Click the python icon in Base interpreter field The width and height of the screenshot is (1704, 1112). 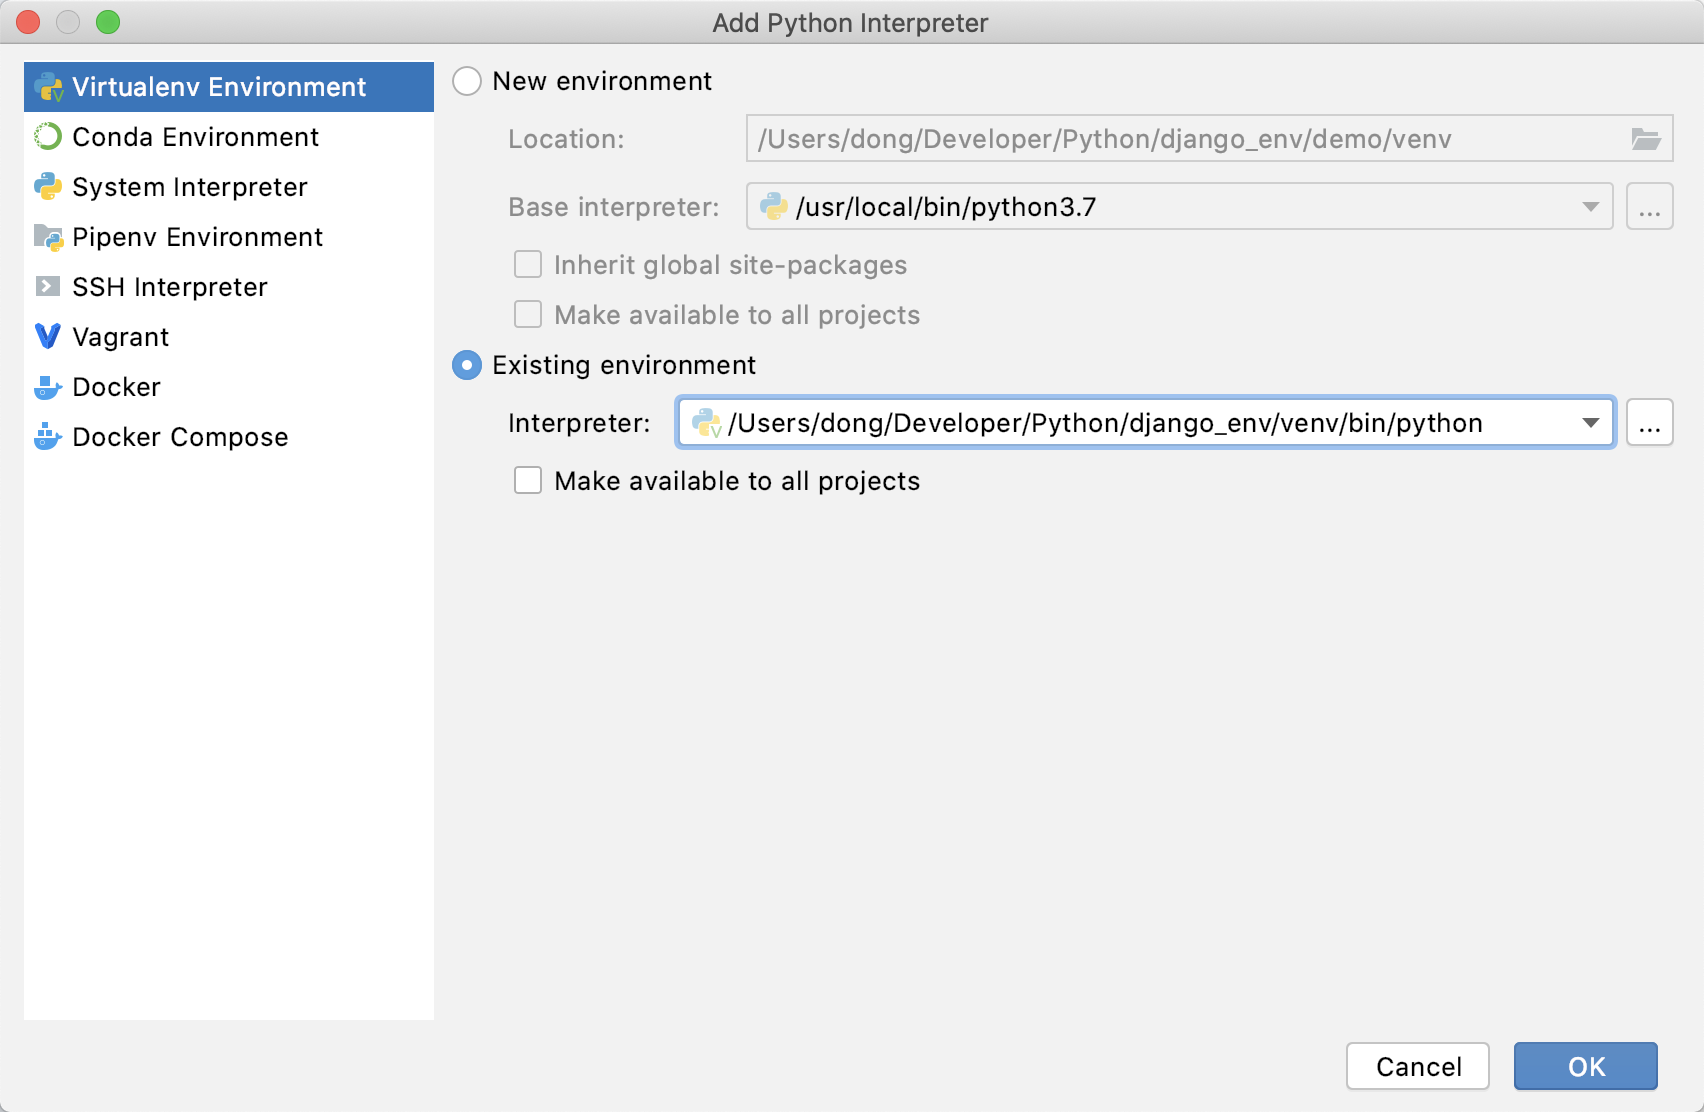[774, 207]
